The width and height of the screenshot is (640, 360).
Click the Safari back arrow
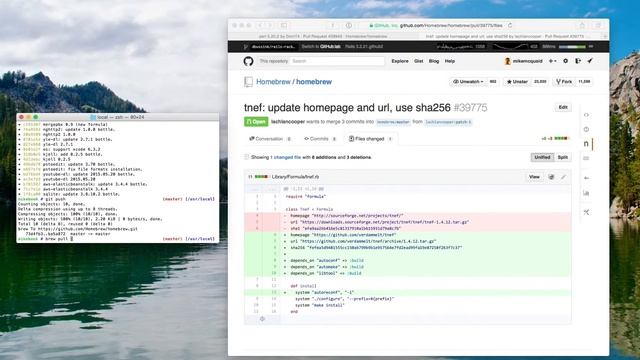(x=260, y=25)
